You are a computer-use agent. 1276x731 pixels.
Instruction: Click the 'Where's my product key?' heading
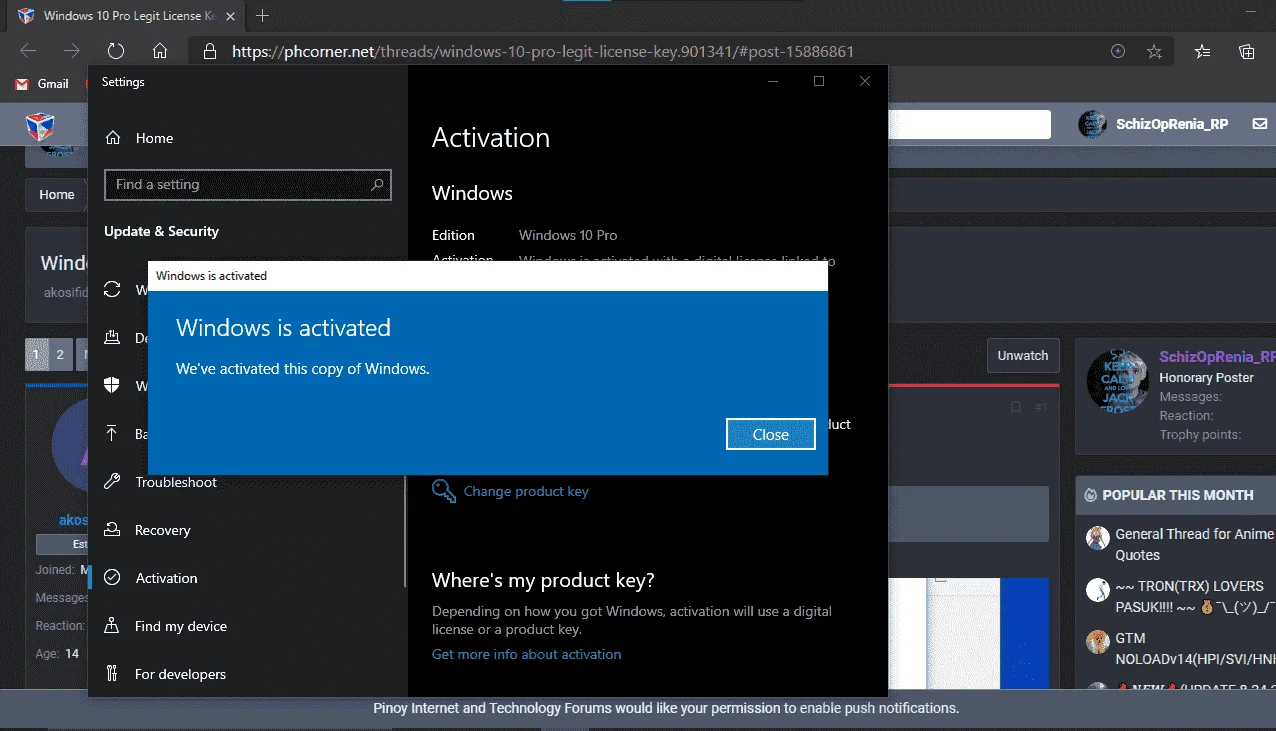[543, 580]
